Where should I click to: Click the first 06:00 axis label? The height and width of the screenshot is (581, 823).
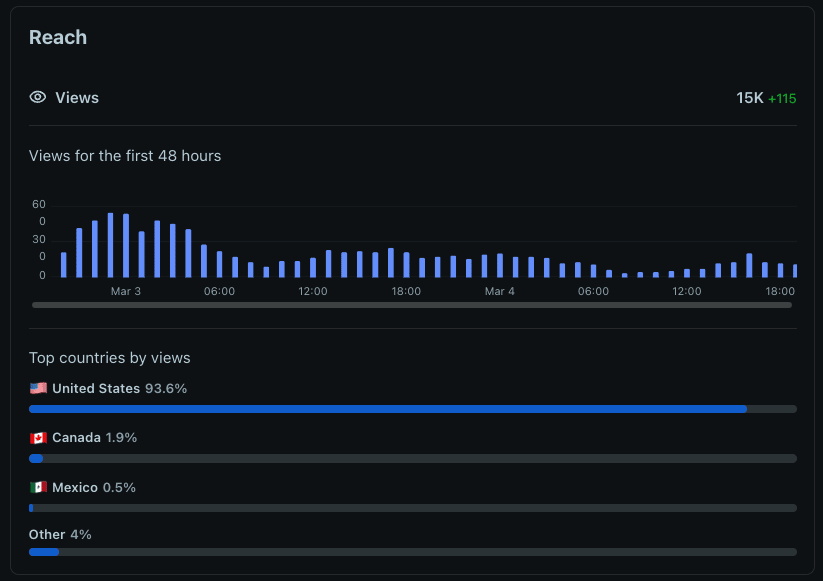pos(219,292)
